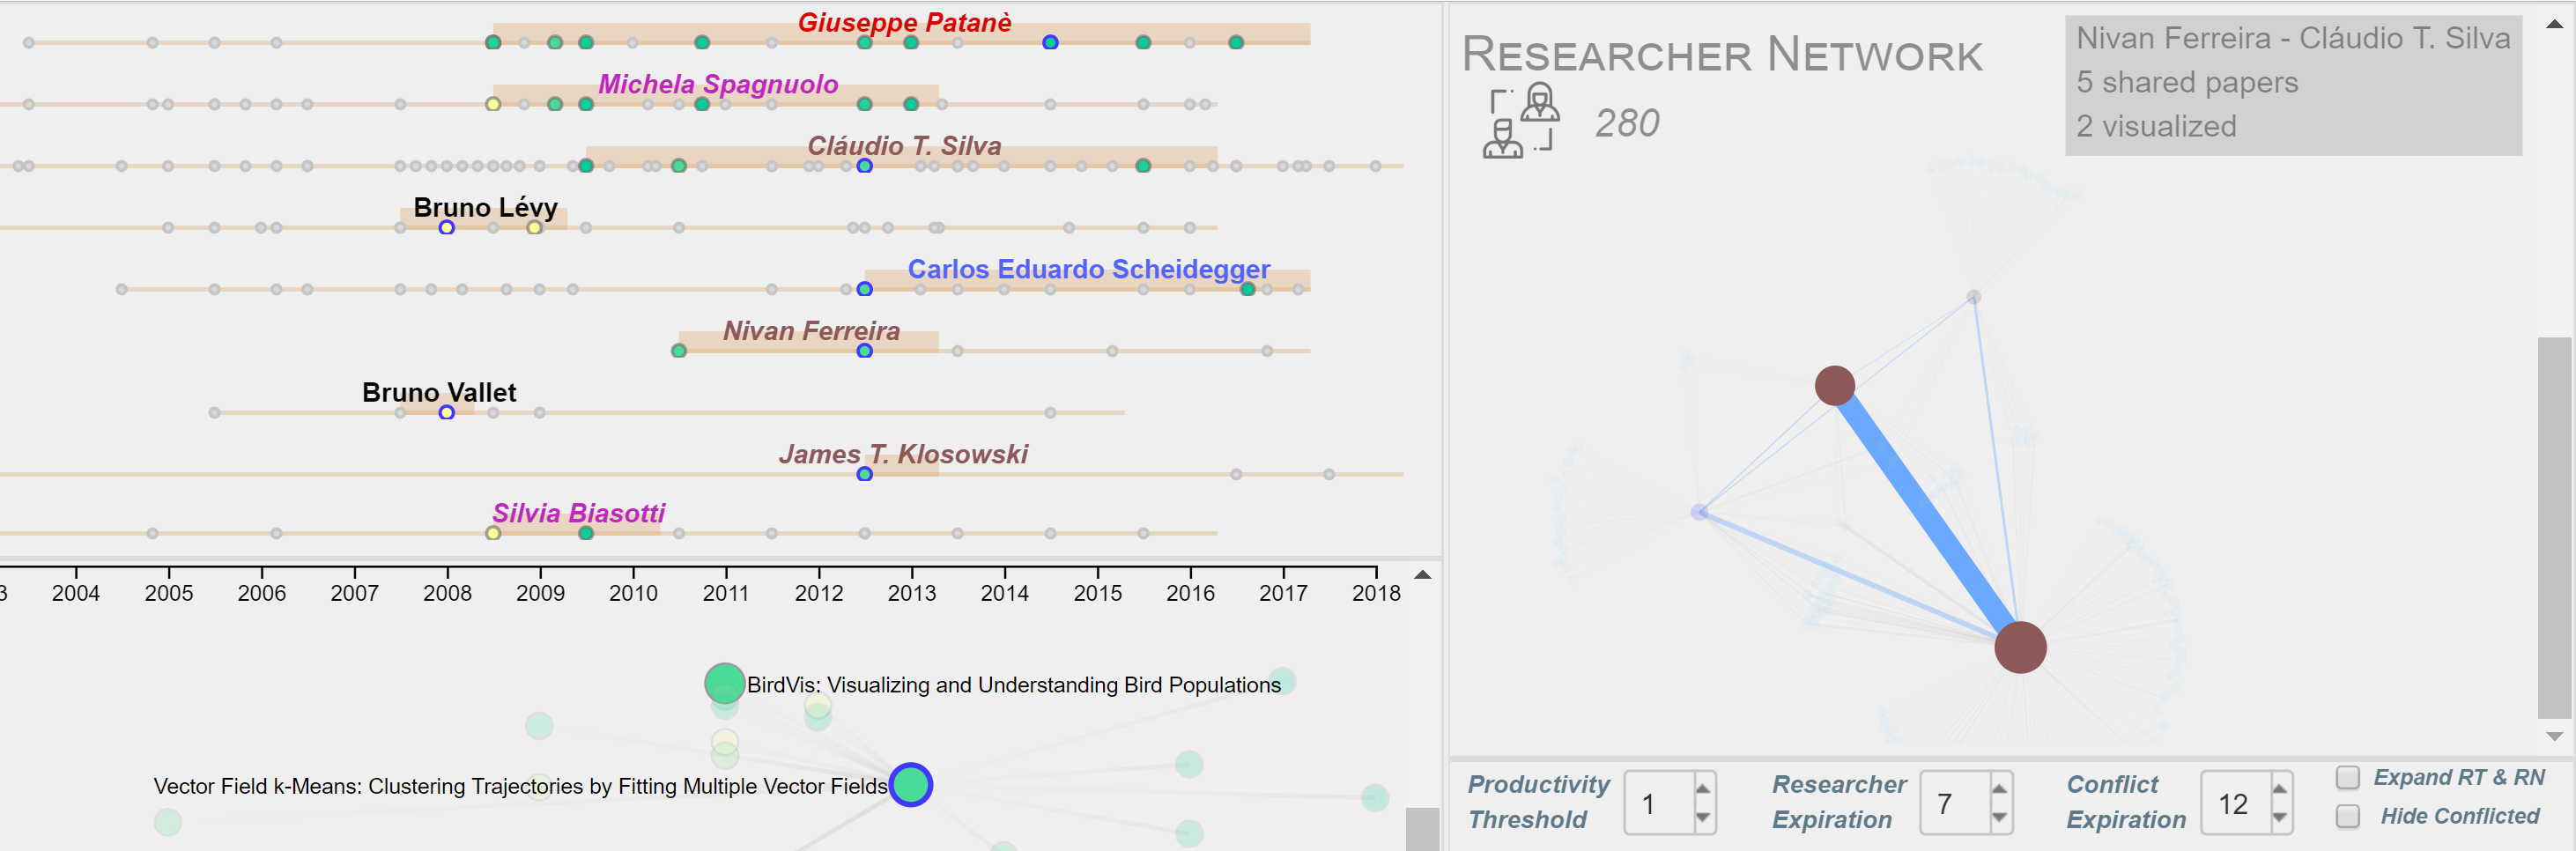
Task: Click the Michela Spagnuolo name label
Action: point(717,84)
